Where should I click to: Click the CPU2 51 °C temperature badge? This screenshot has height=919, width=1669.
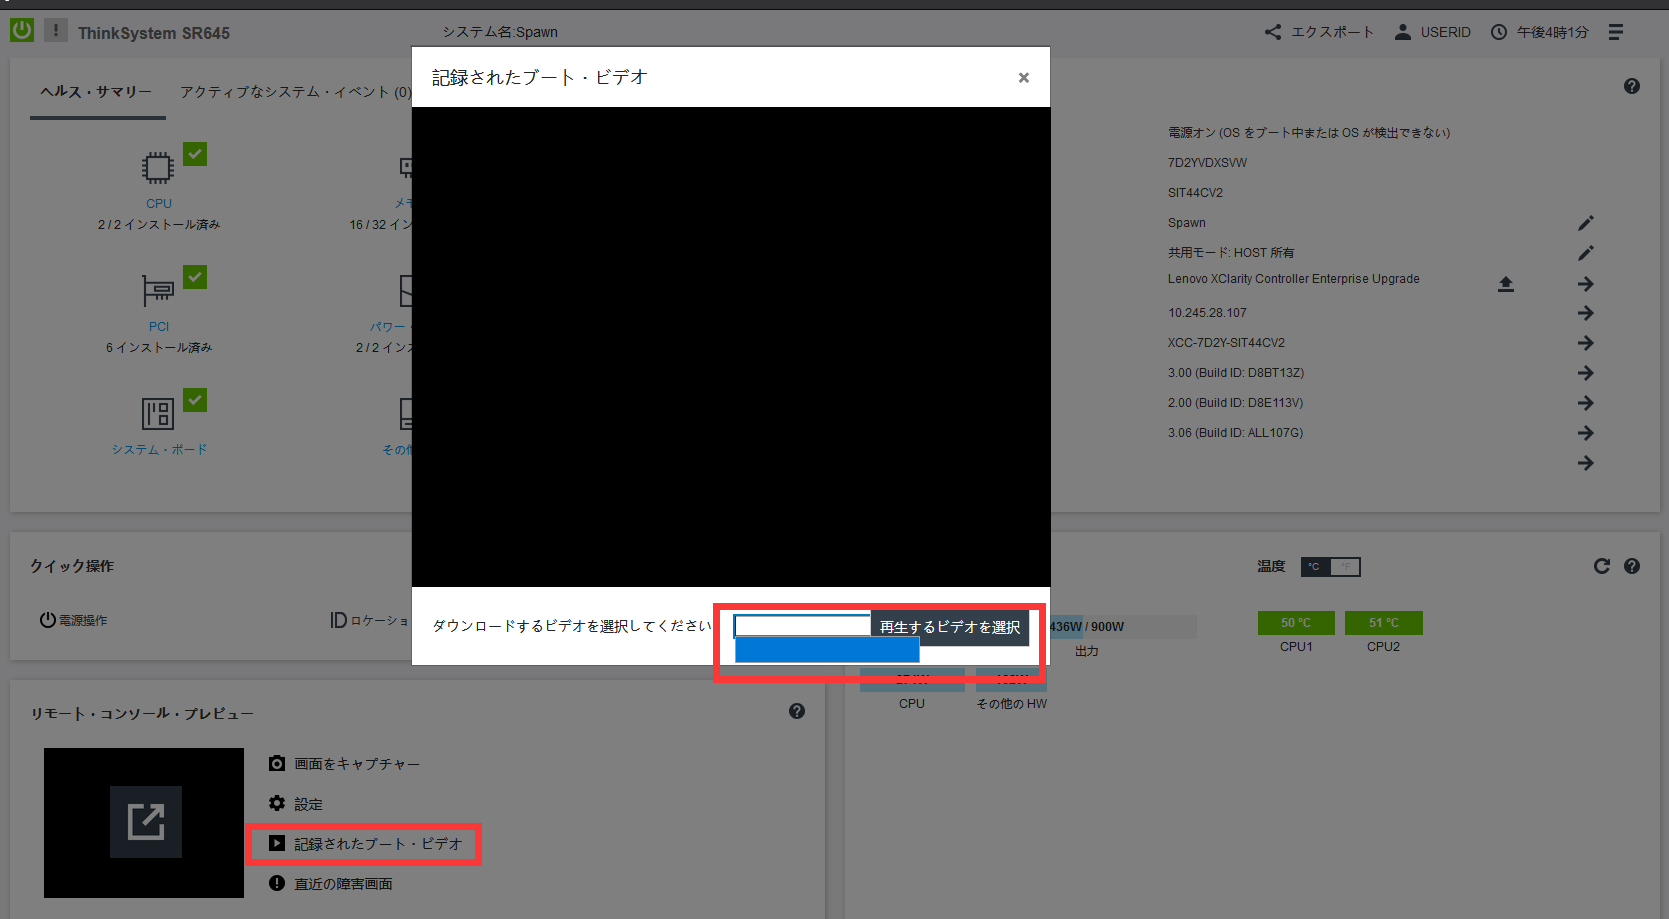tap(1384, 623)
